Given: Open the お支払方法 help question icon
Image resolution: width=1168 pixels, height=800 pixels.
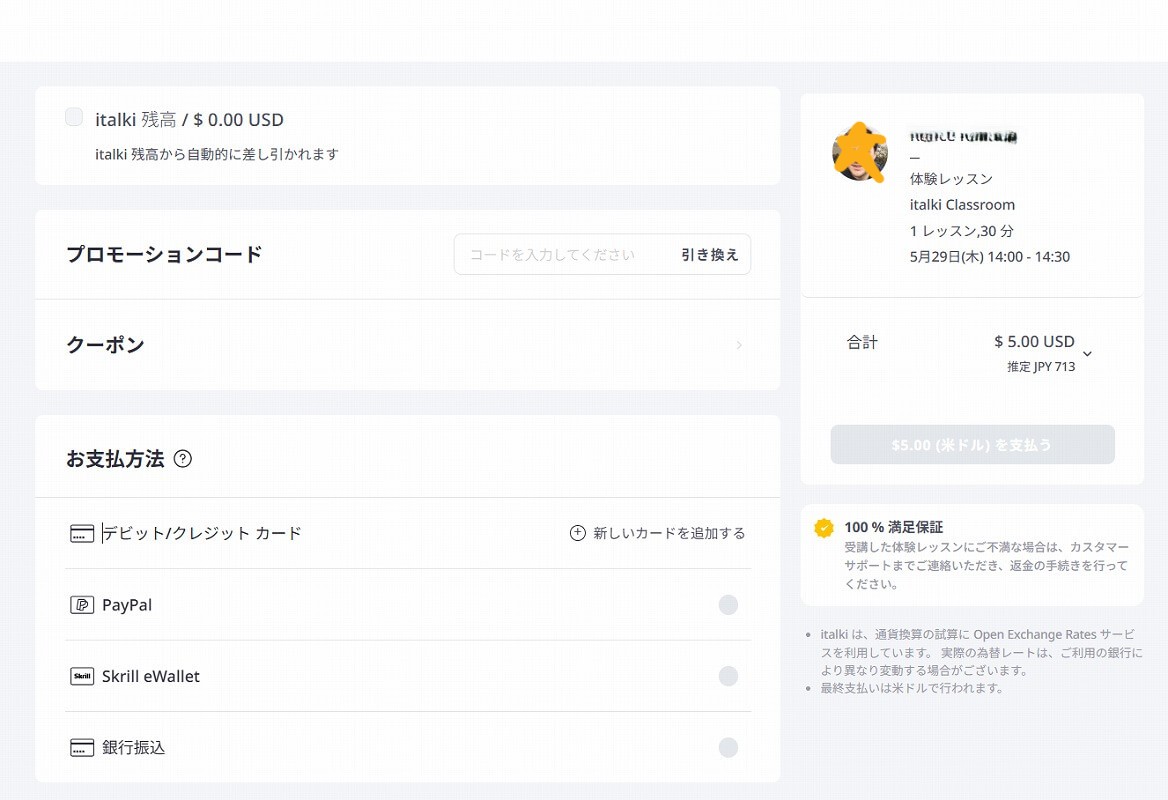Looking at the screenshot, I should pyautogui.click(x=182, y=459).
